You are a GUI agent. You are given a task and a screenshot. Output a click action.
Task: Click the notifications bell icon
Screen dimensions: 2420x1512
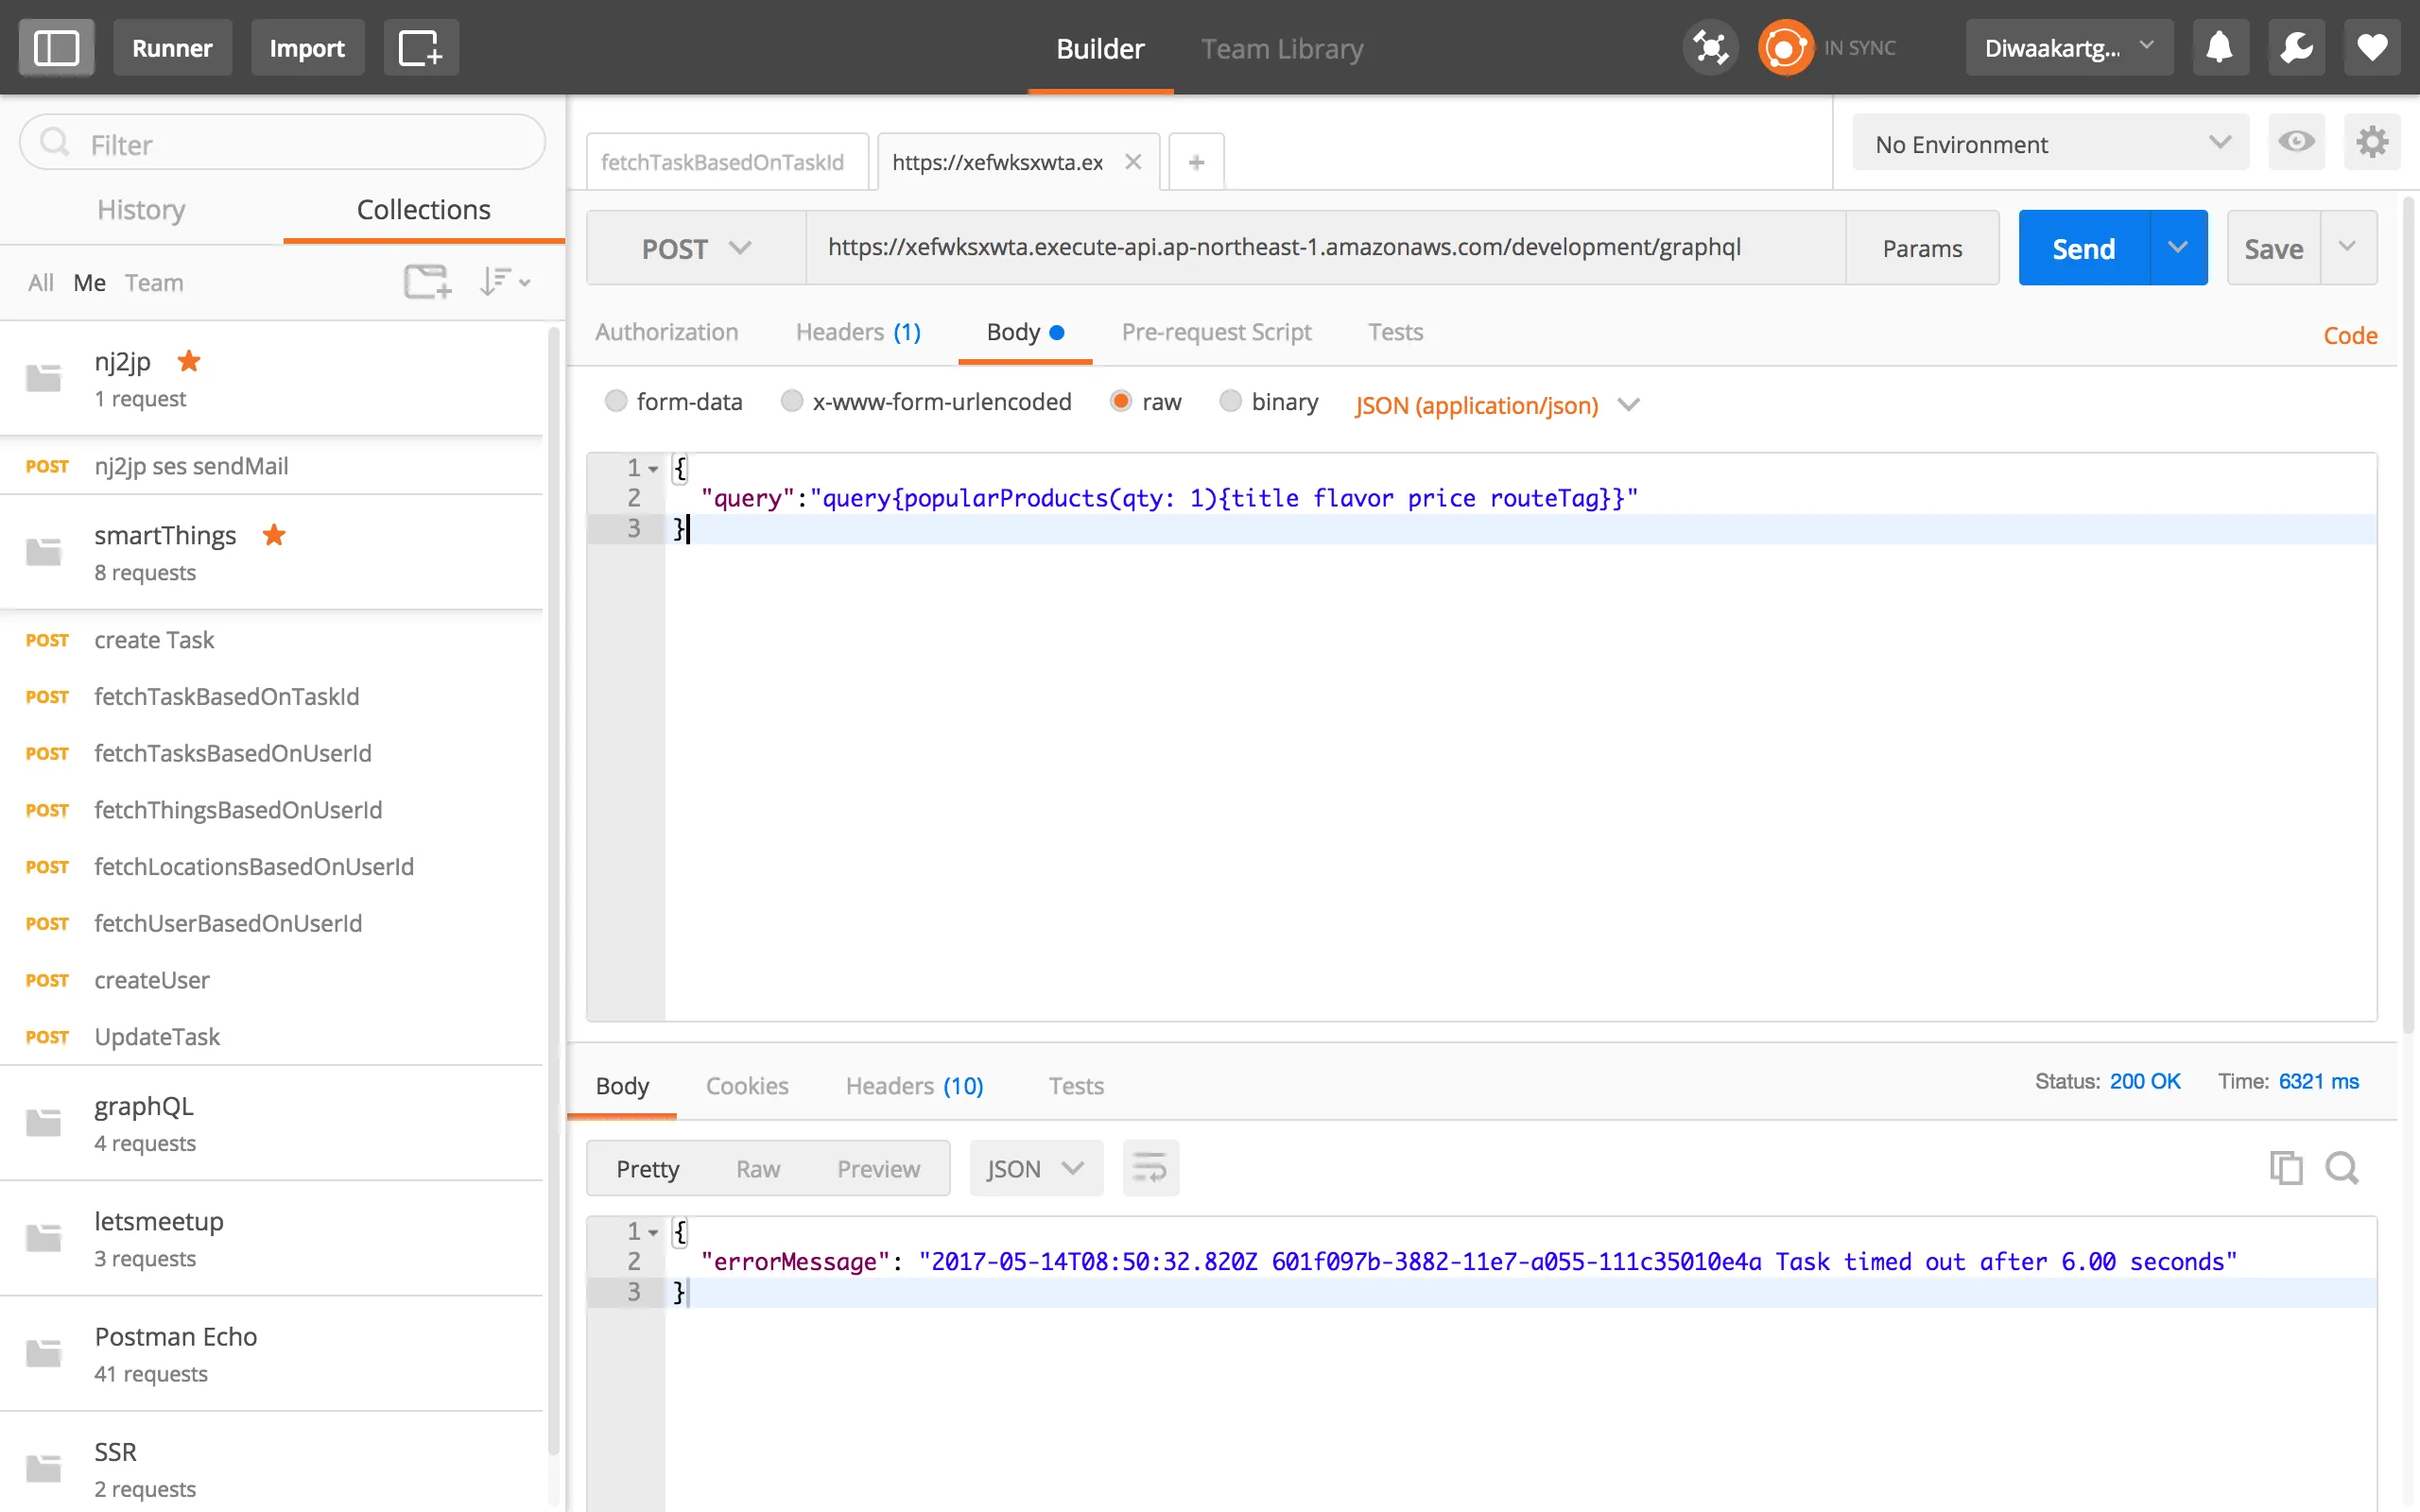point(2219,47)
